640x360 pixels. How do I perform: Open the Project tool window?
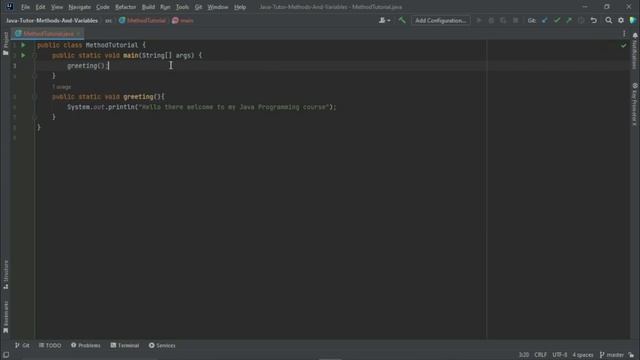click(6, 43)
